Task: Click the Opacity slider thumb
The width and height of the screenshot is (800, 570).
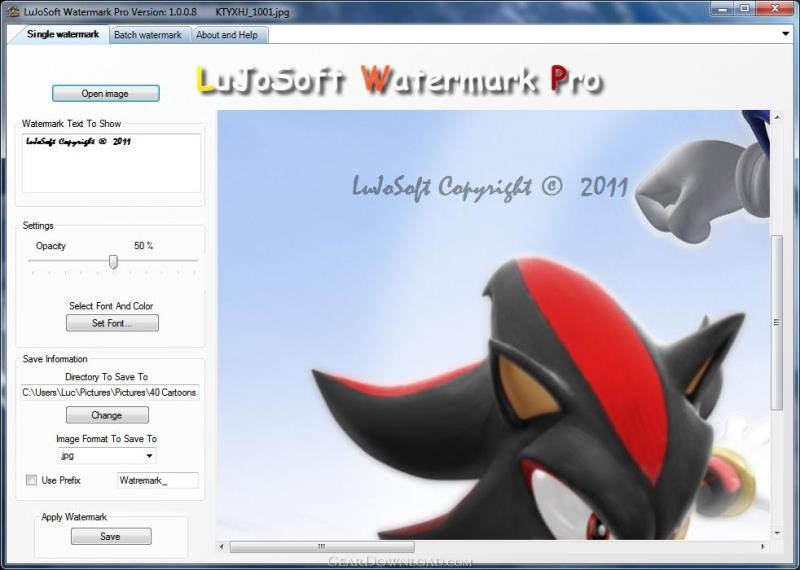Action: tap(113, 262)
